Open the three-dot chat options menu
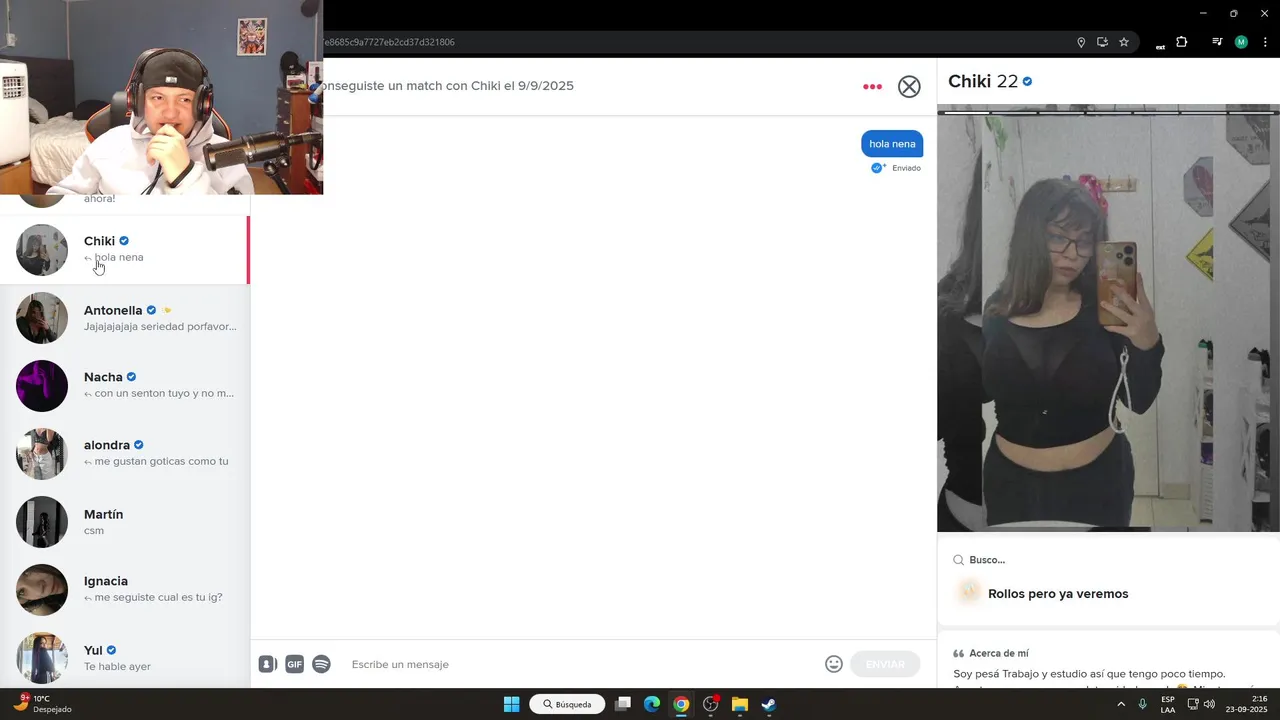Screen dimensions: 1280x720 pyautogui.click(x=872, y=87)
